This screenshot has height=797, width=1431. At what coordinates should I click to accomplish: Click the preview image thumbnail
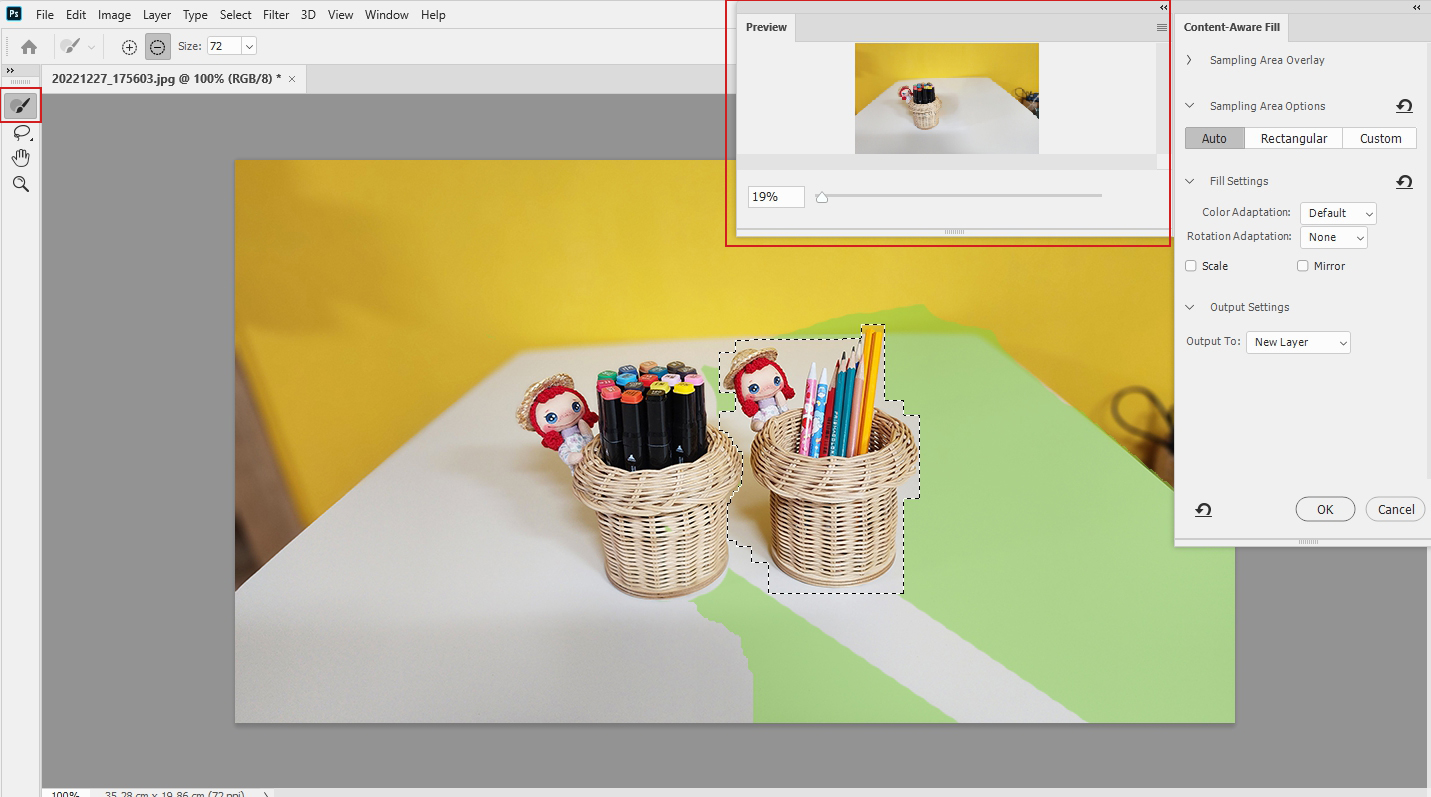point(946,98)
